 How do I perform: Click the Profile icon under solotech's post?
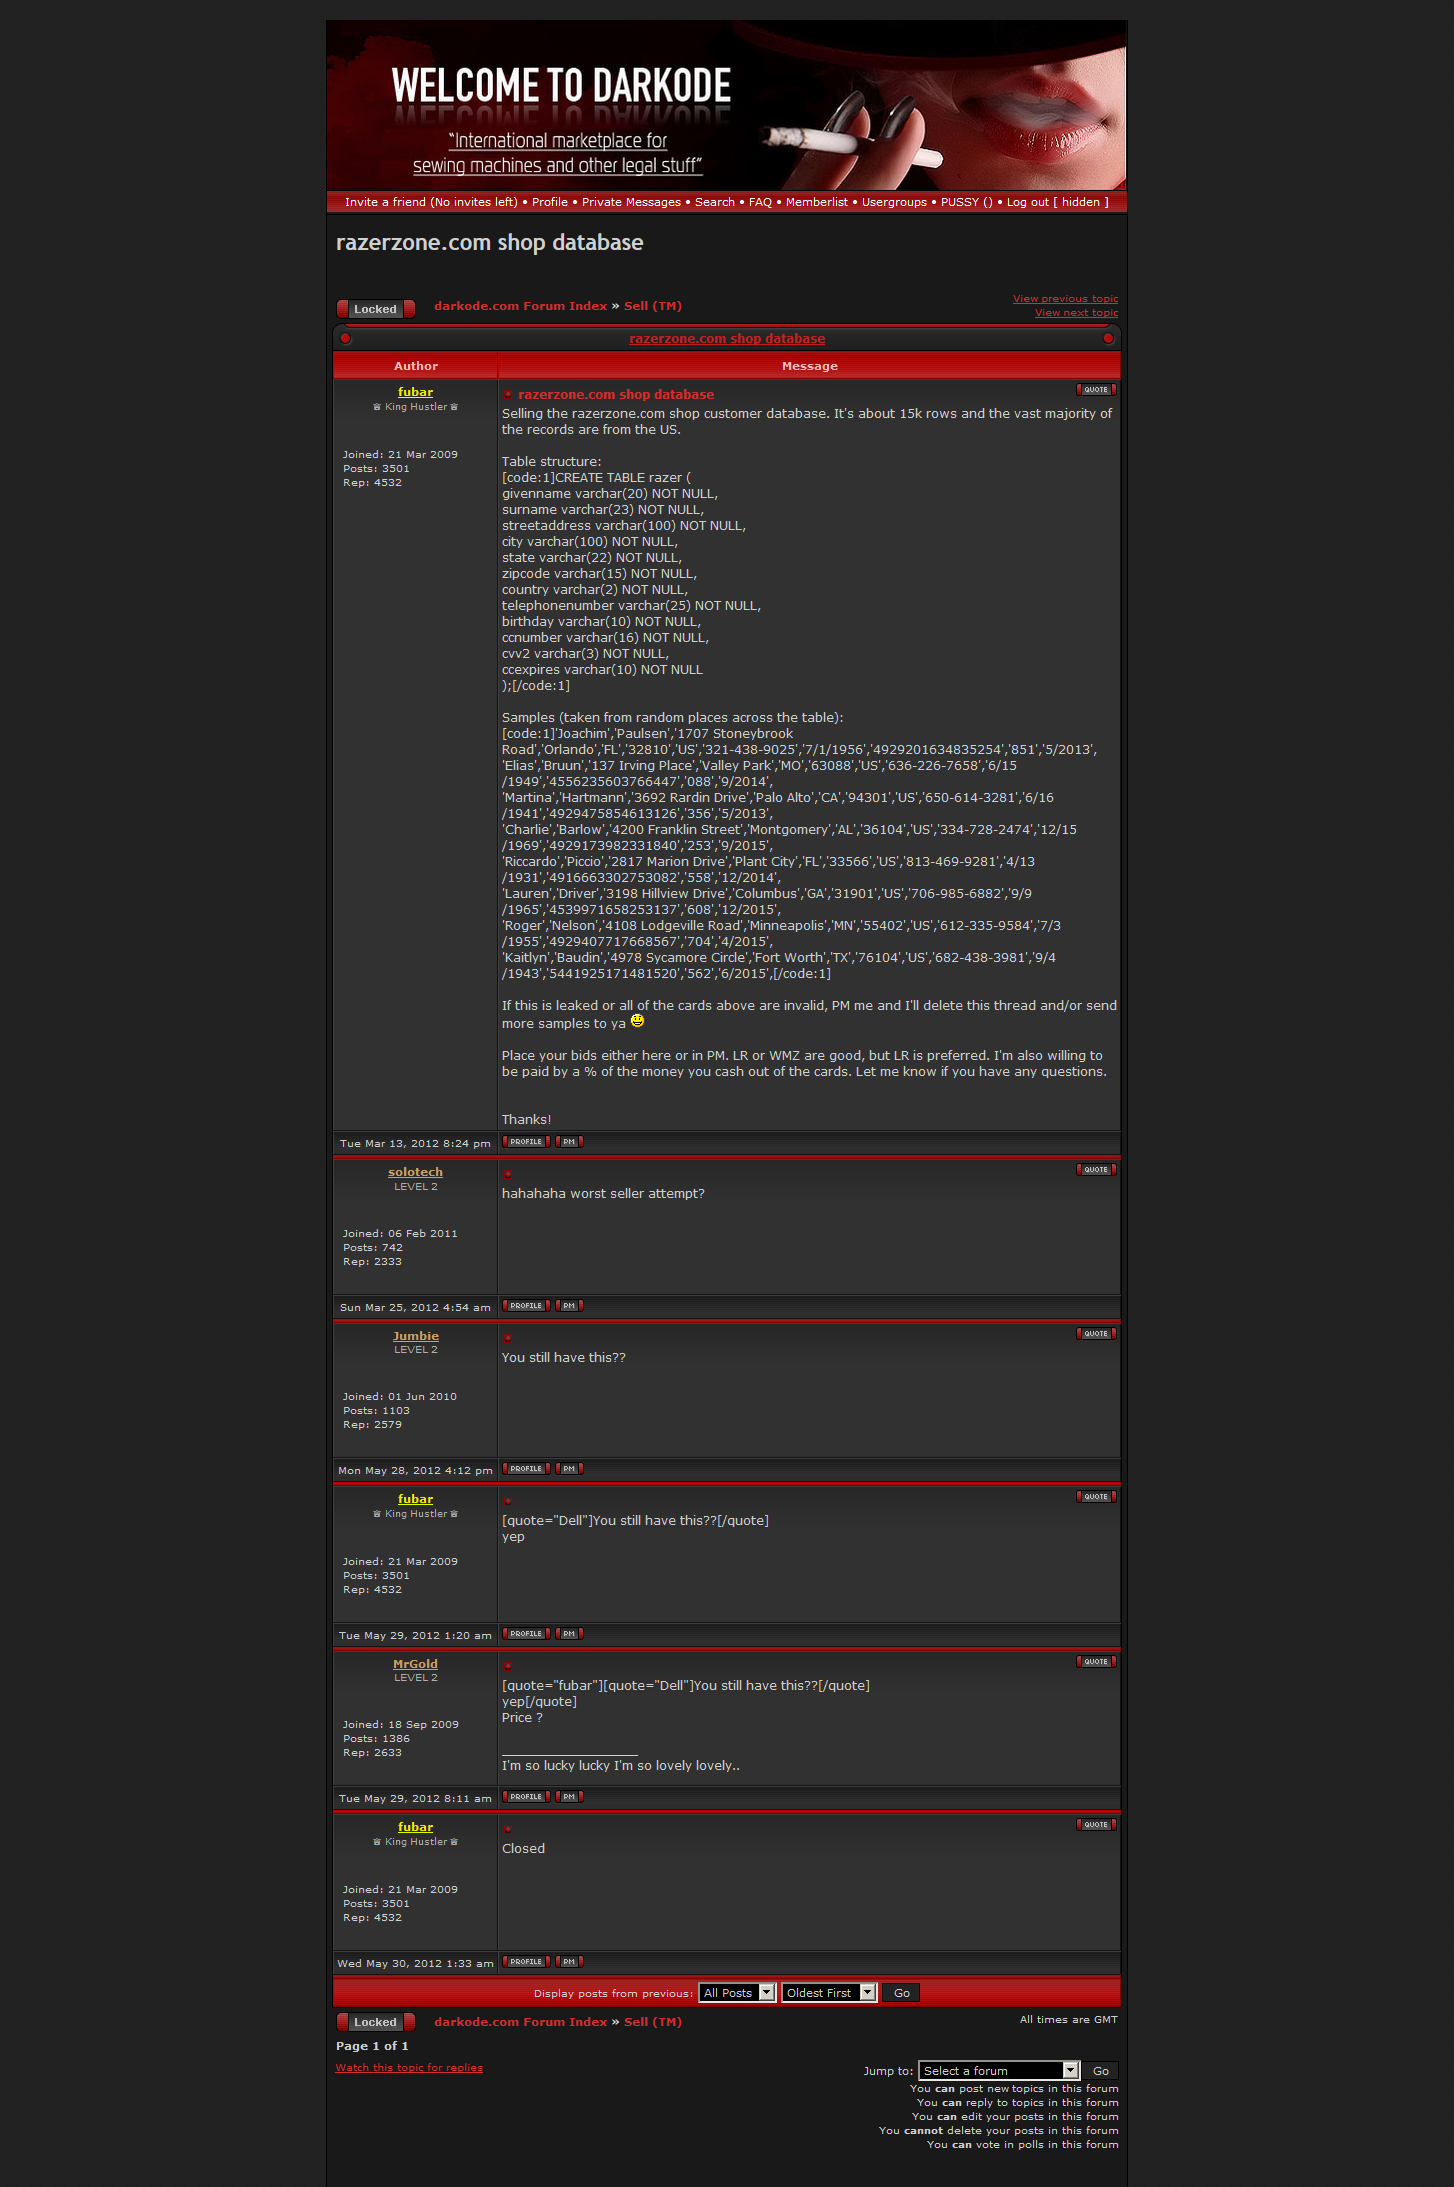[525, 1306]
